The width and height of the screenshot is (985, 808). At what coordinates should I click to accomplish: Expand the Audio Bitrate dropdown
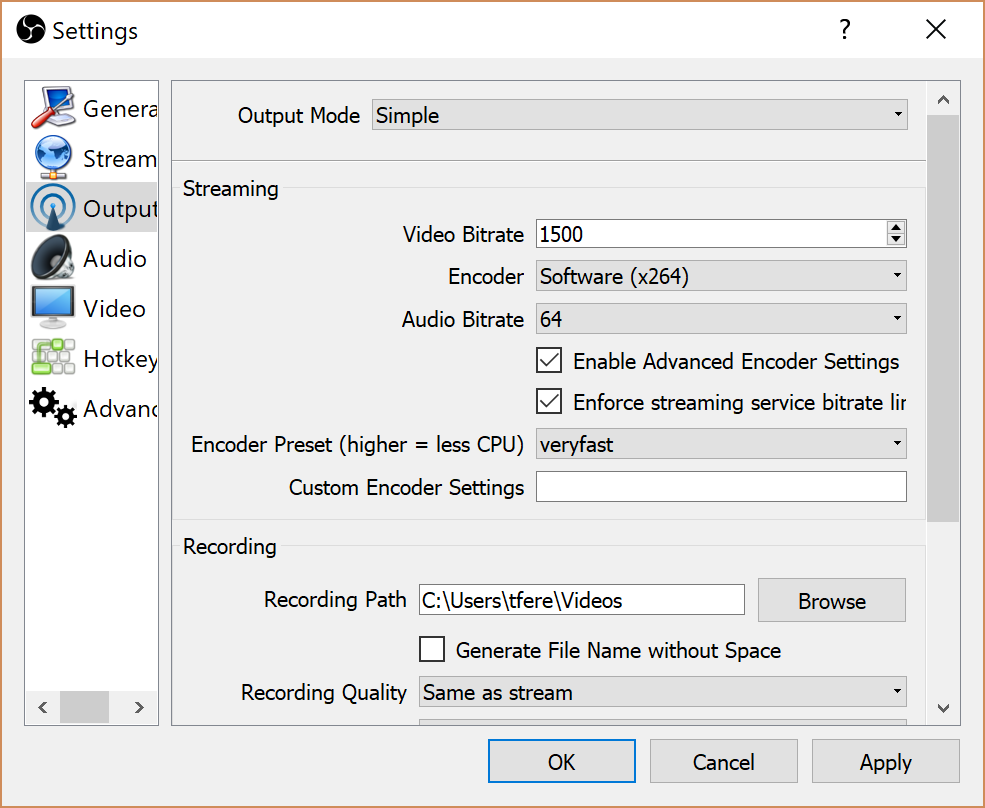tap(721, 319)
